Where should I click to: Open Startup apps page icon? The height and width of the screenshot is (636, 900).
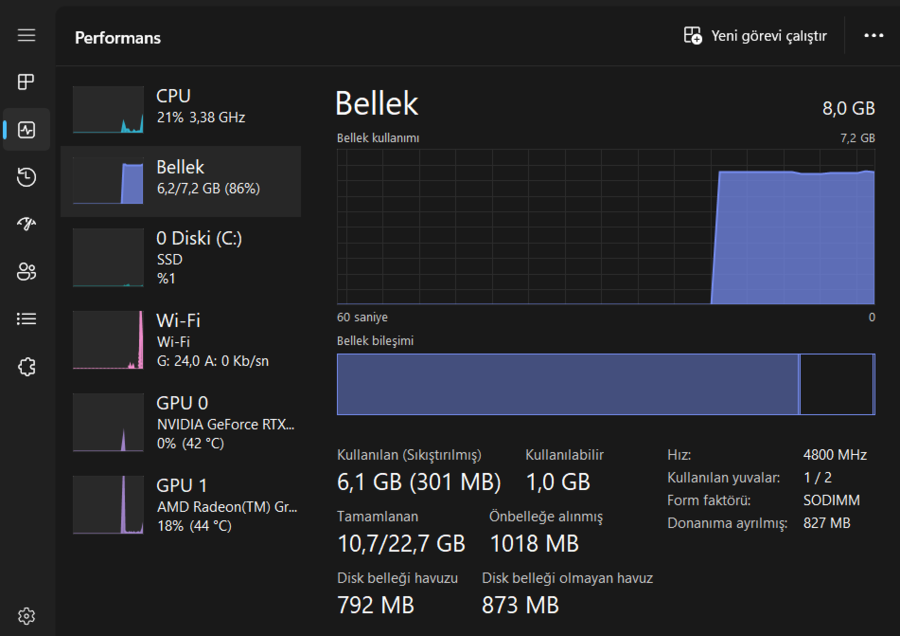pyautogui.click(x=26, y=224)
